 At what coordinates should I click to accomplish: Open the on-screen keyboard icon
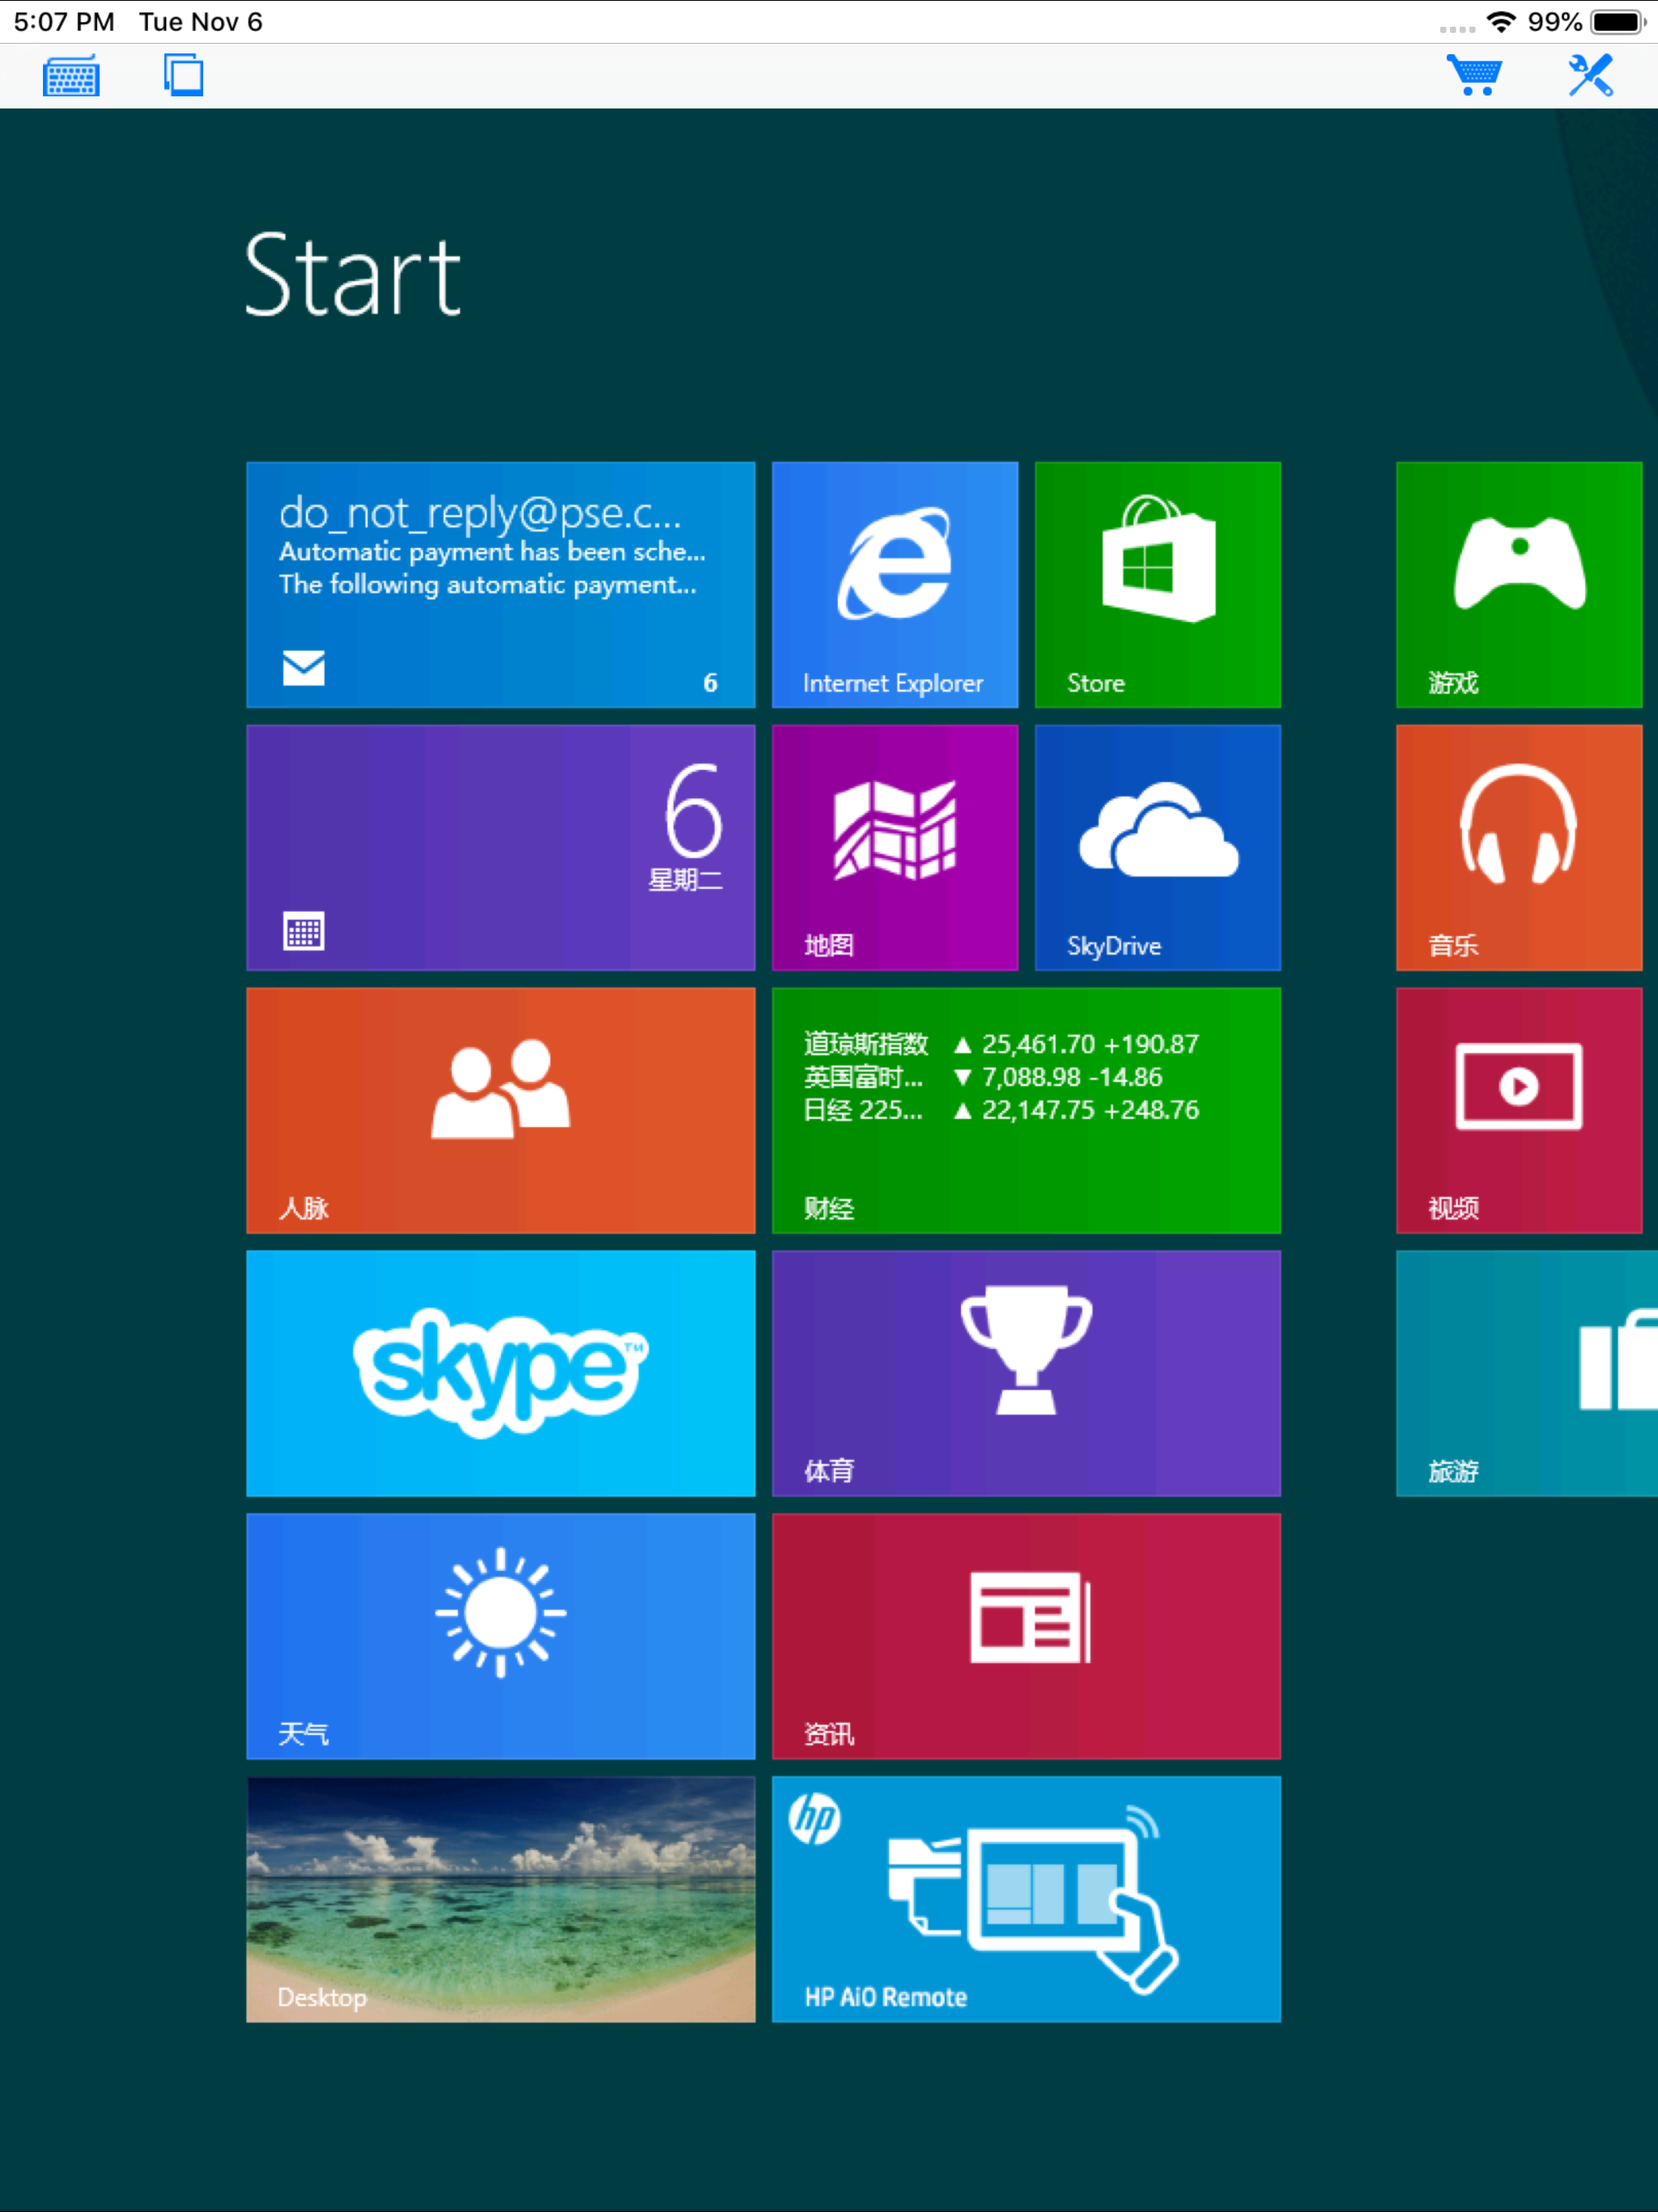click(x=71, y=76)
